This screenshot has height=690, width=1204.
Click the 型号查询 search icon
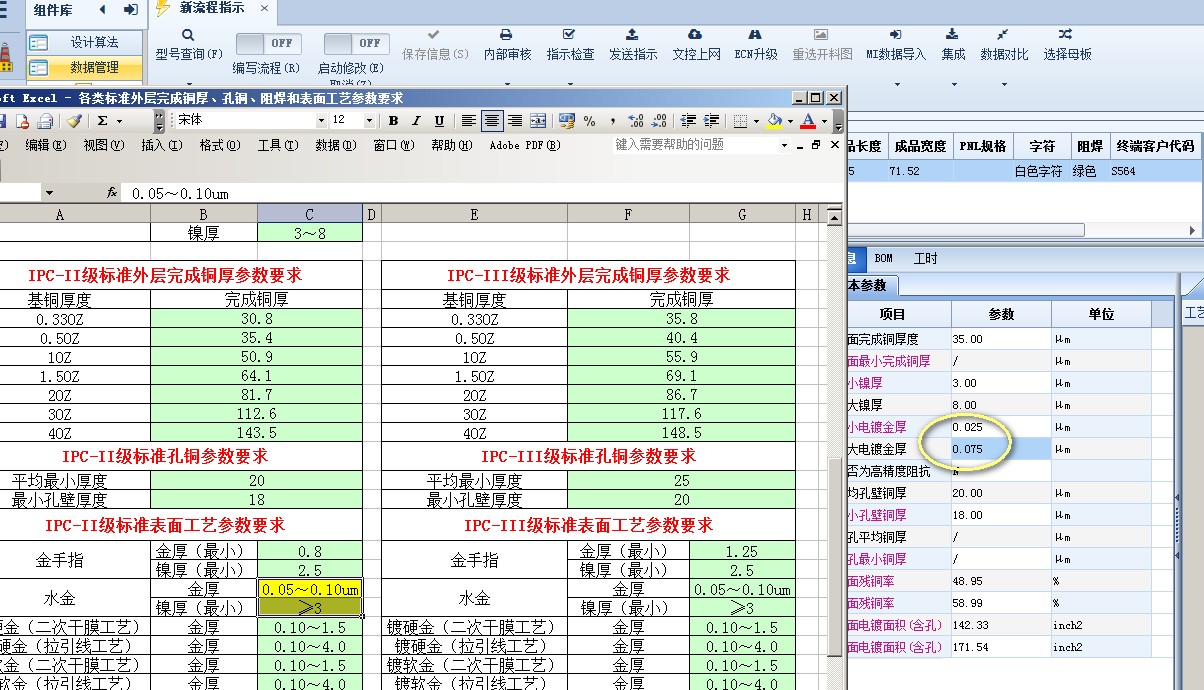188,35
